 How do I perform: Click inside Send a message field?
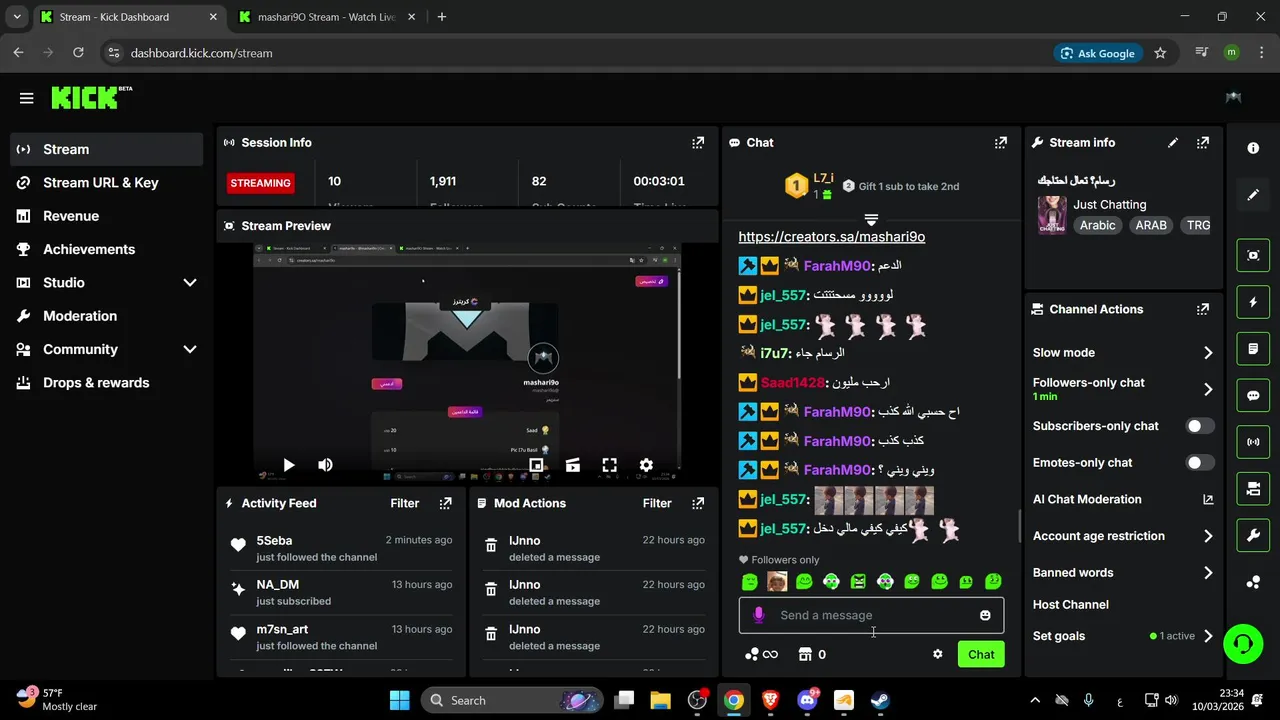pyautogui.click(x=871, y=615)
